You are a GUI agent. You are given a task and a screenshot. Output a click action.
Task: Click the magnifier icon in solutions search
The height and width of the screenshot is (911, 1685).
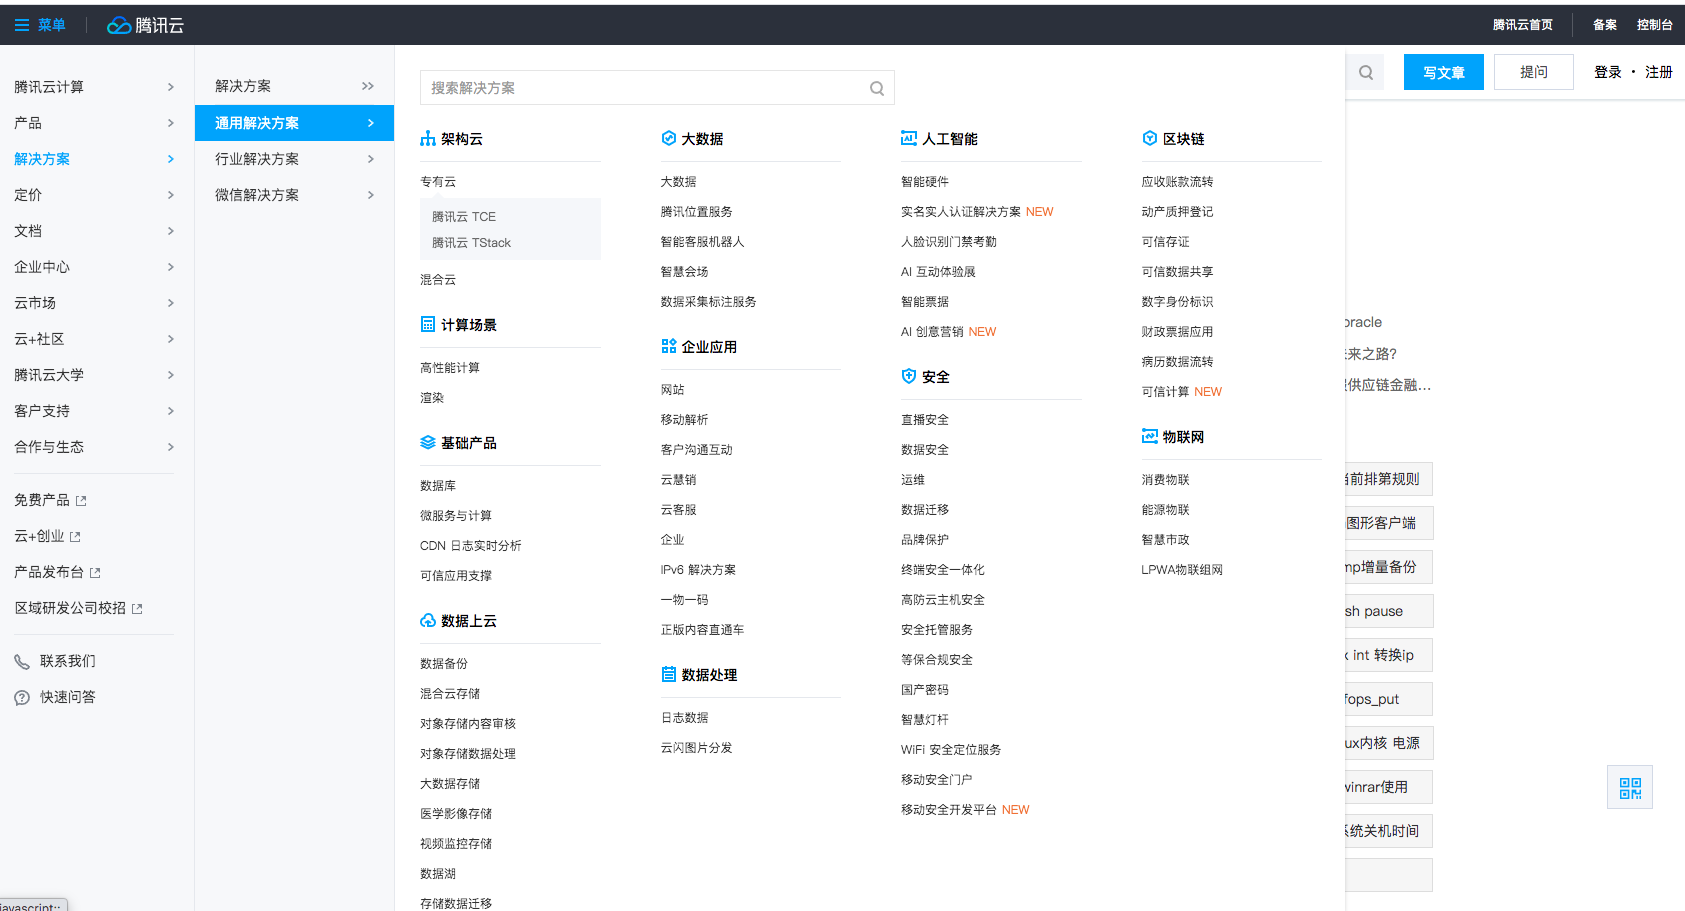876,88
